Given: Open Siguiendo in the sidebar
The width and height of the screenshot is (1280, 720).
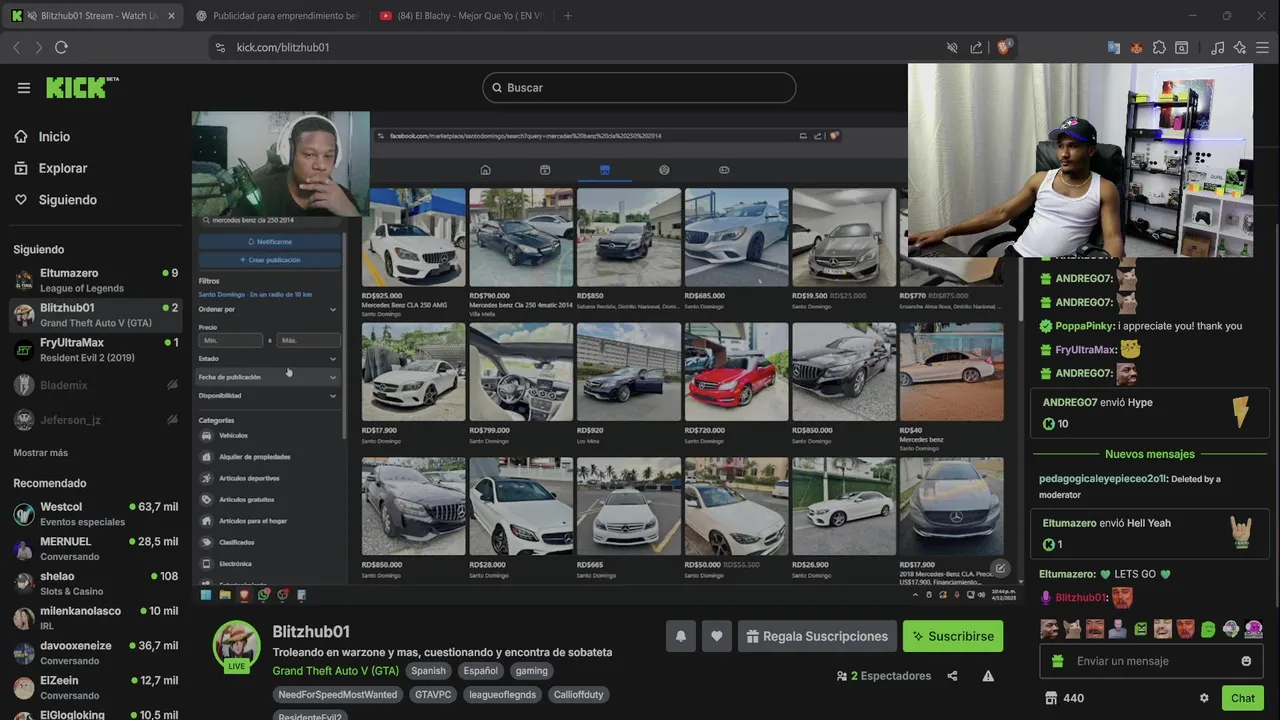Looking at the screenshot, I should point(67,200).
